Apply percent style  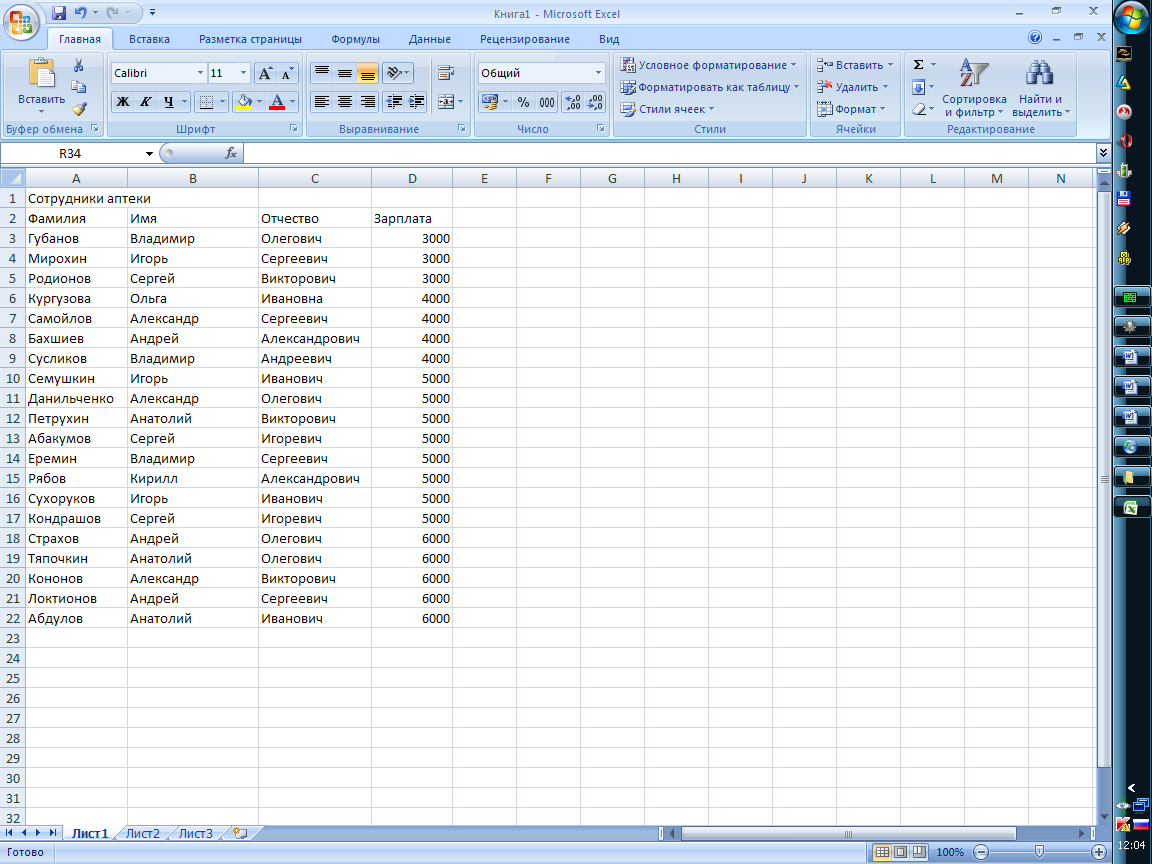523,102
